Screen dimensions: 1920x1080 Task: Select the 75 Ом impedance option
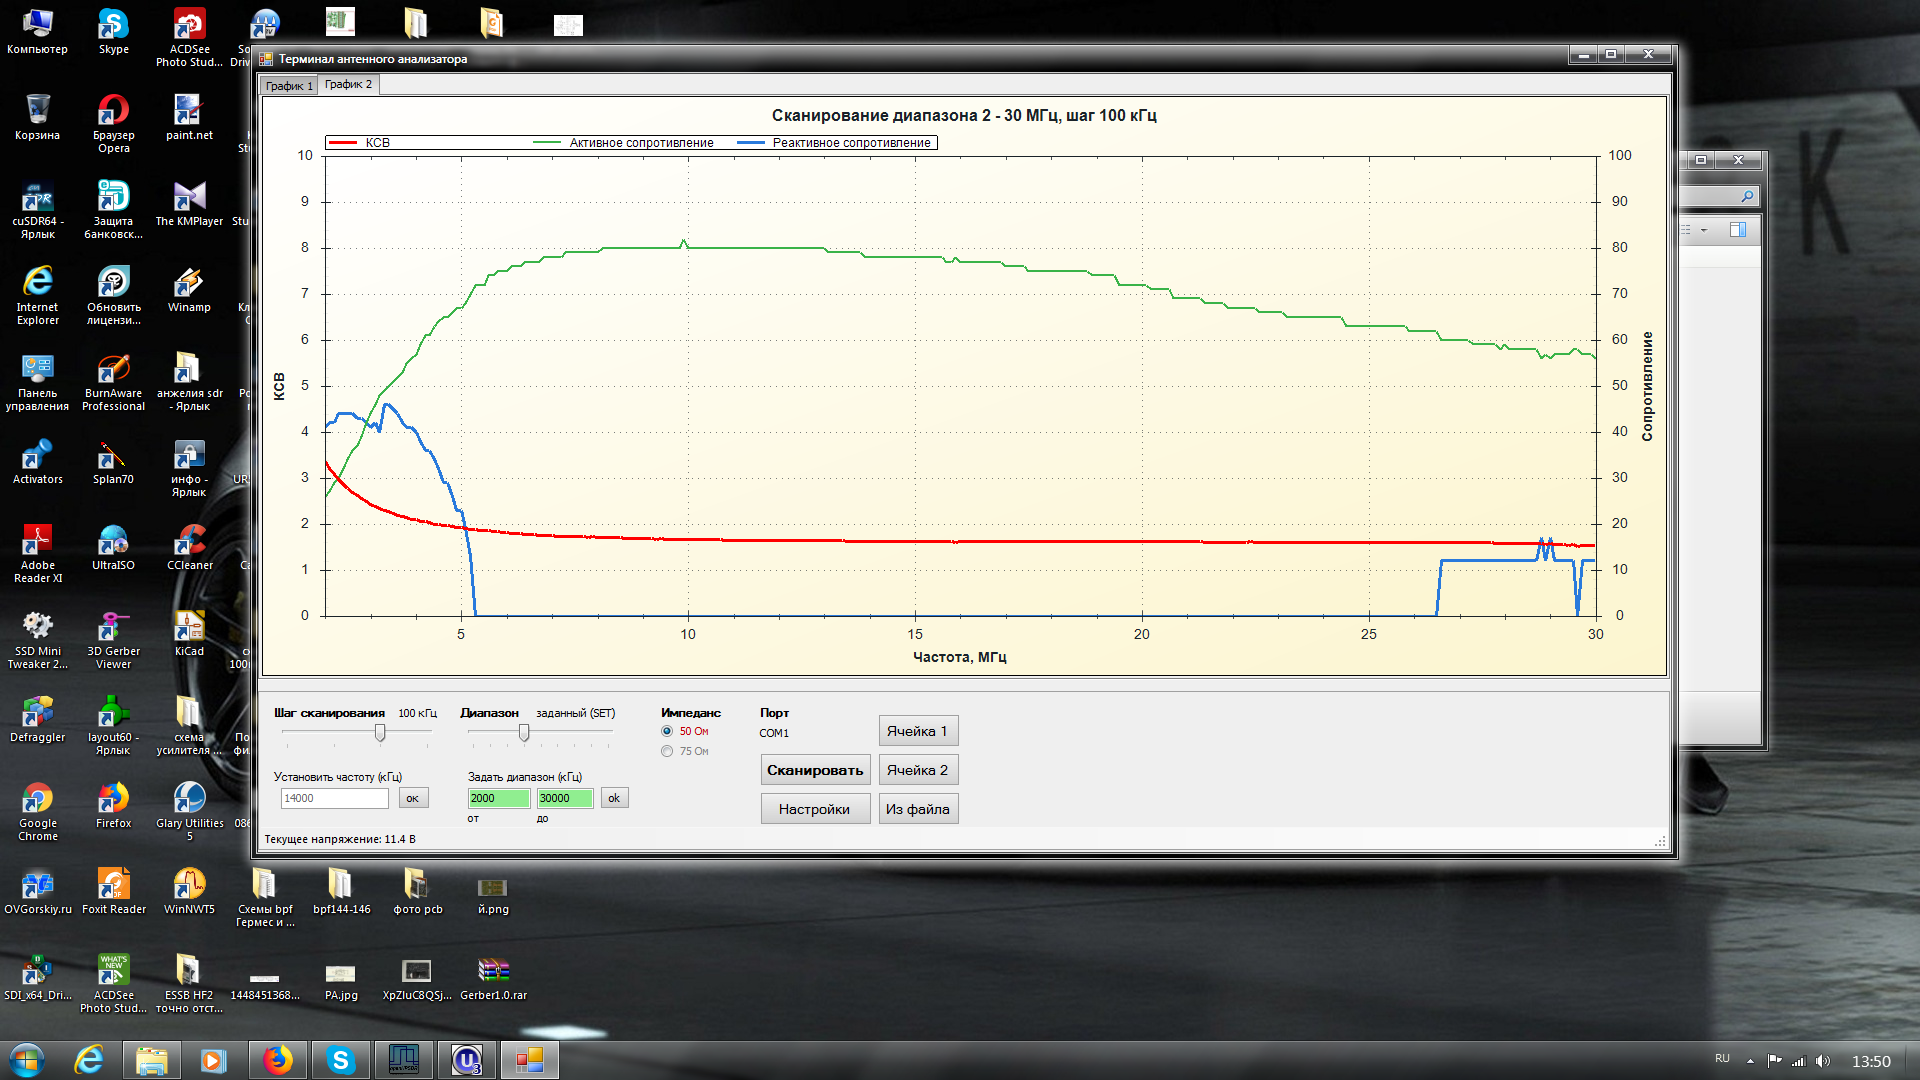point(667,751)
